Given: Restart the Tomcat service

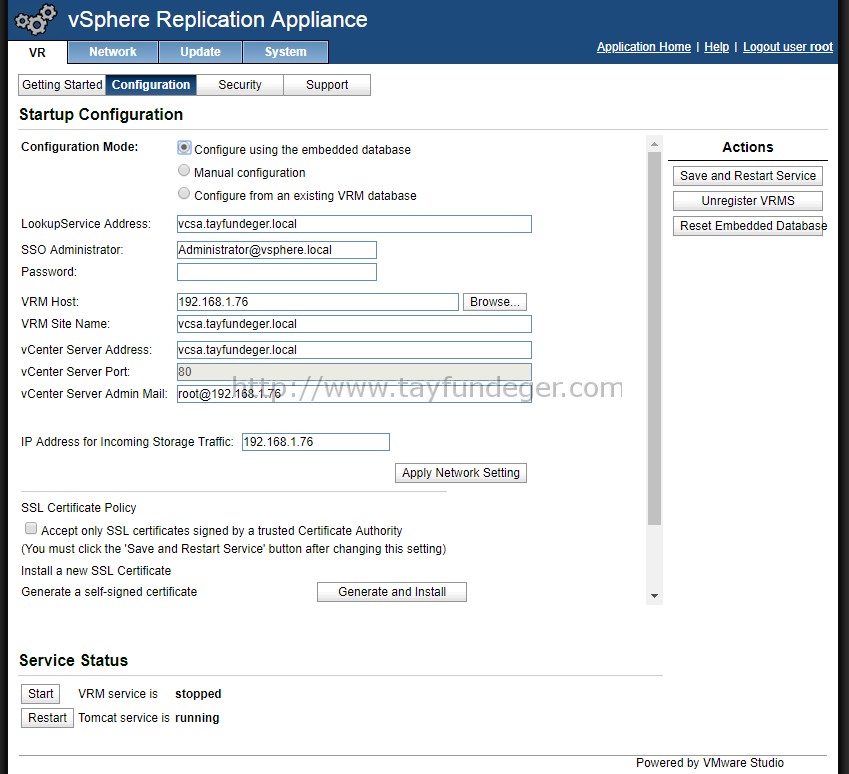Looking at the screenshot, I should [x=47, y=718].
